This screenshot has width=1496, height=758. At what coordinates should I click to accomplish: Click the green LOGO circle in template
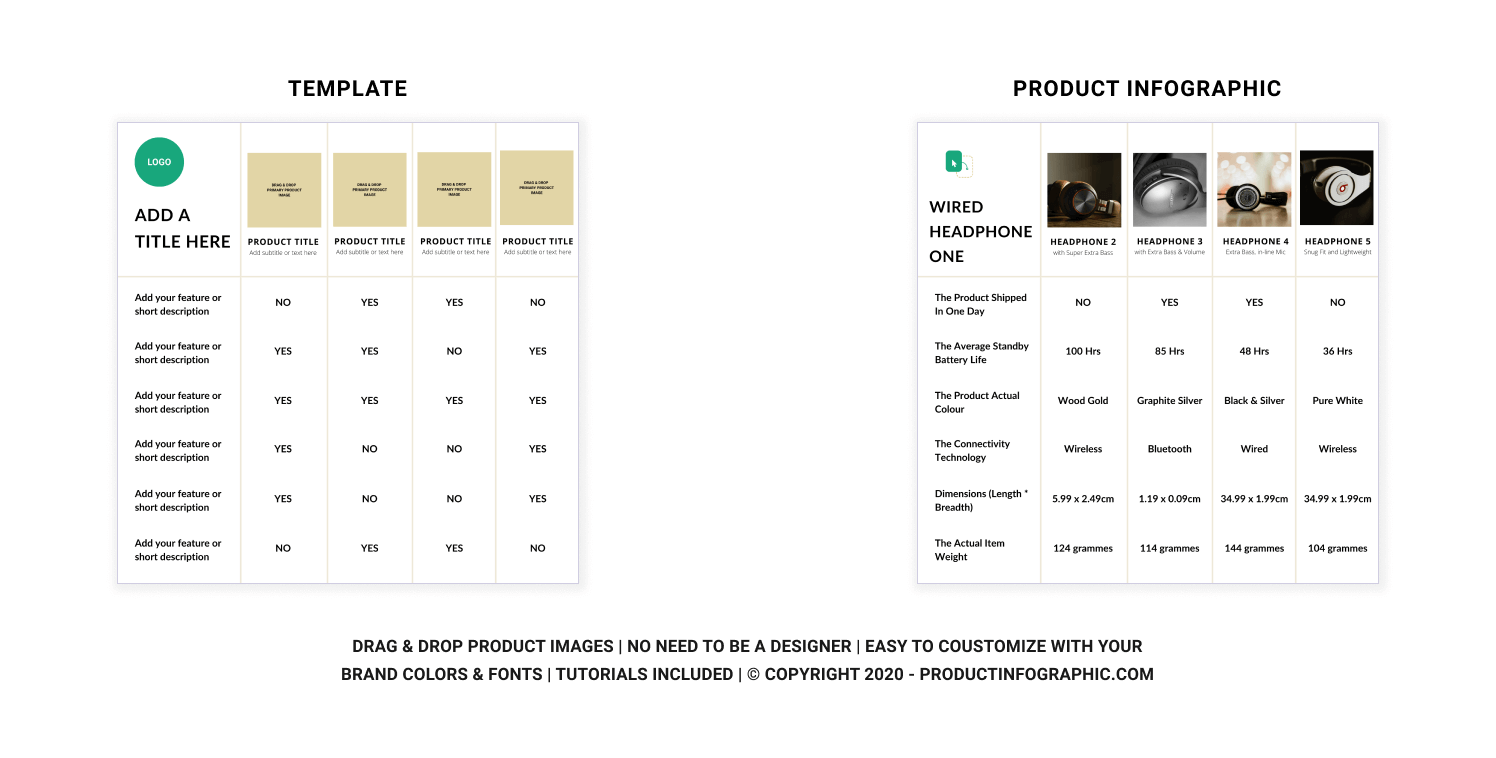159,162
